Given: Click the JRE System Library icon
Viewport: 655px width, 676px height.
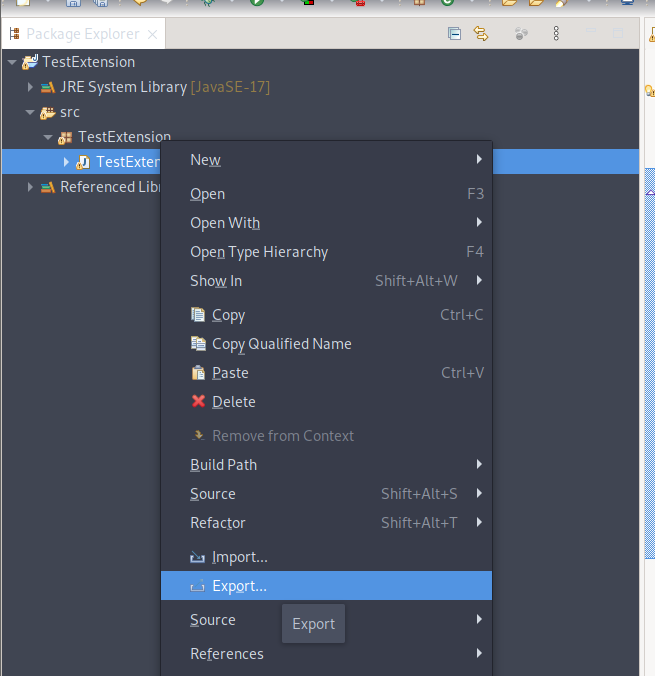Looking at the screenshot, I should click(47, 87).
